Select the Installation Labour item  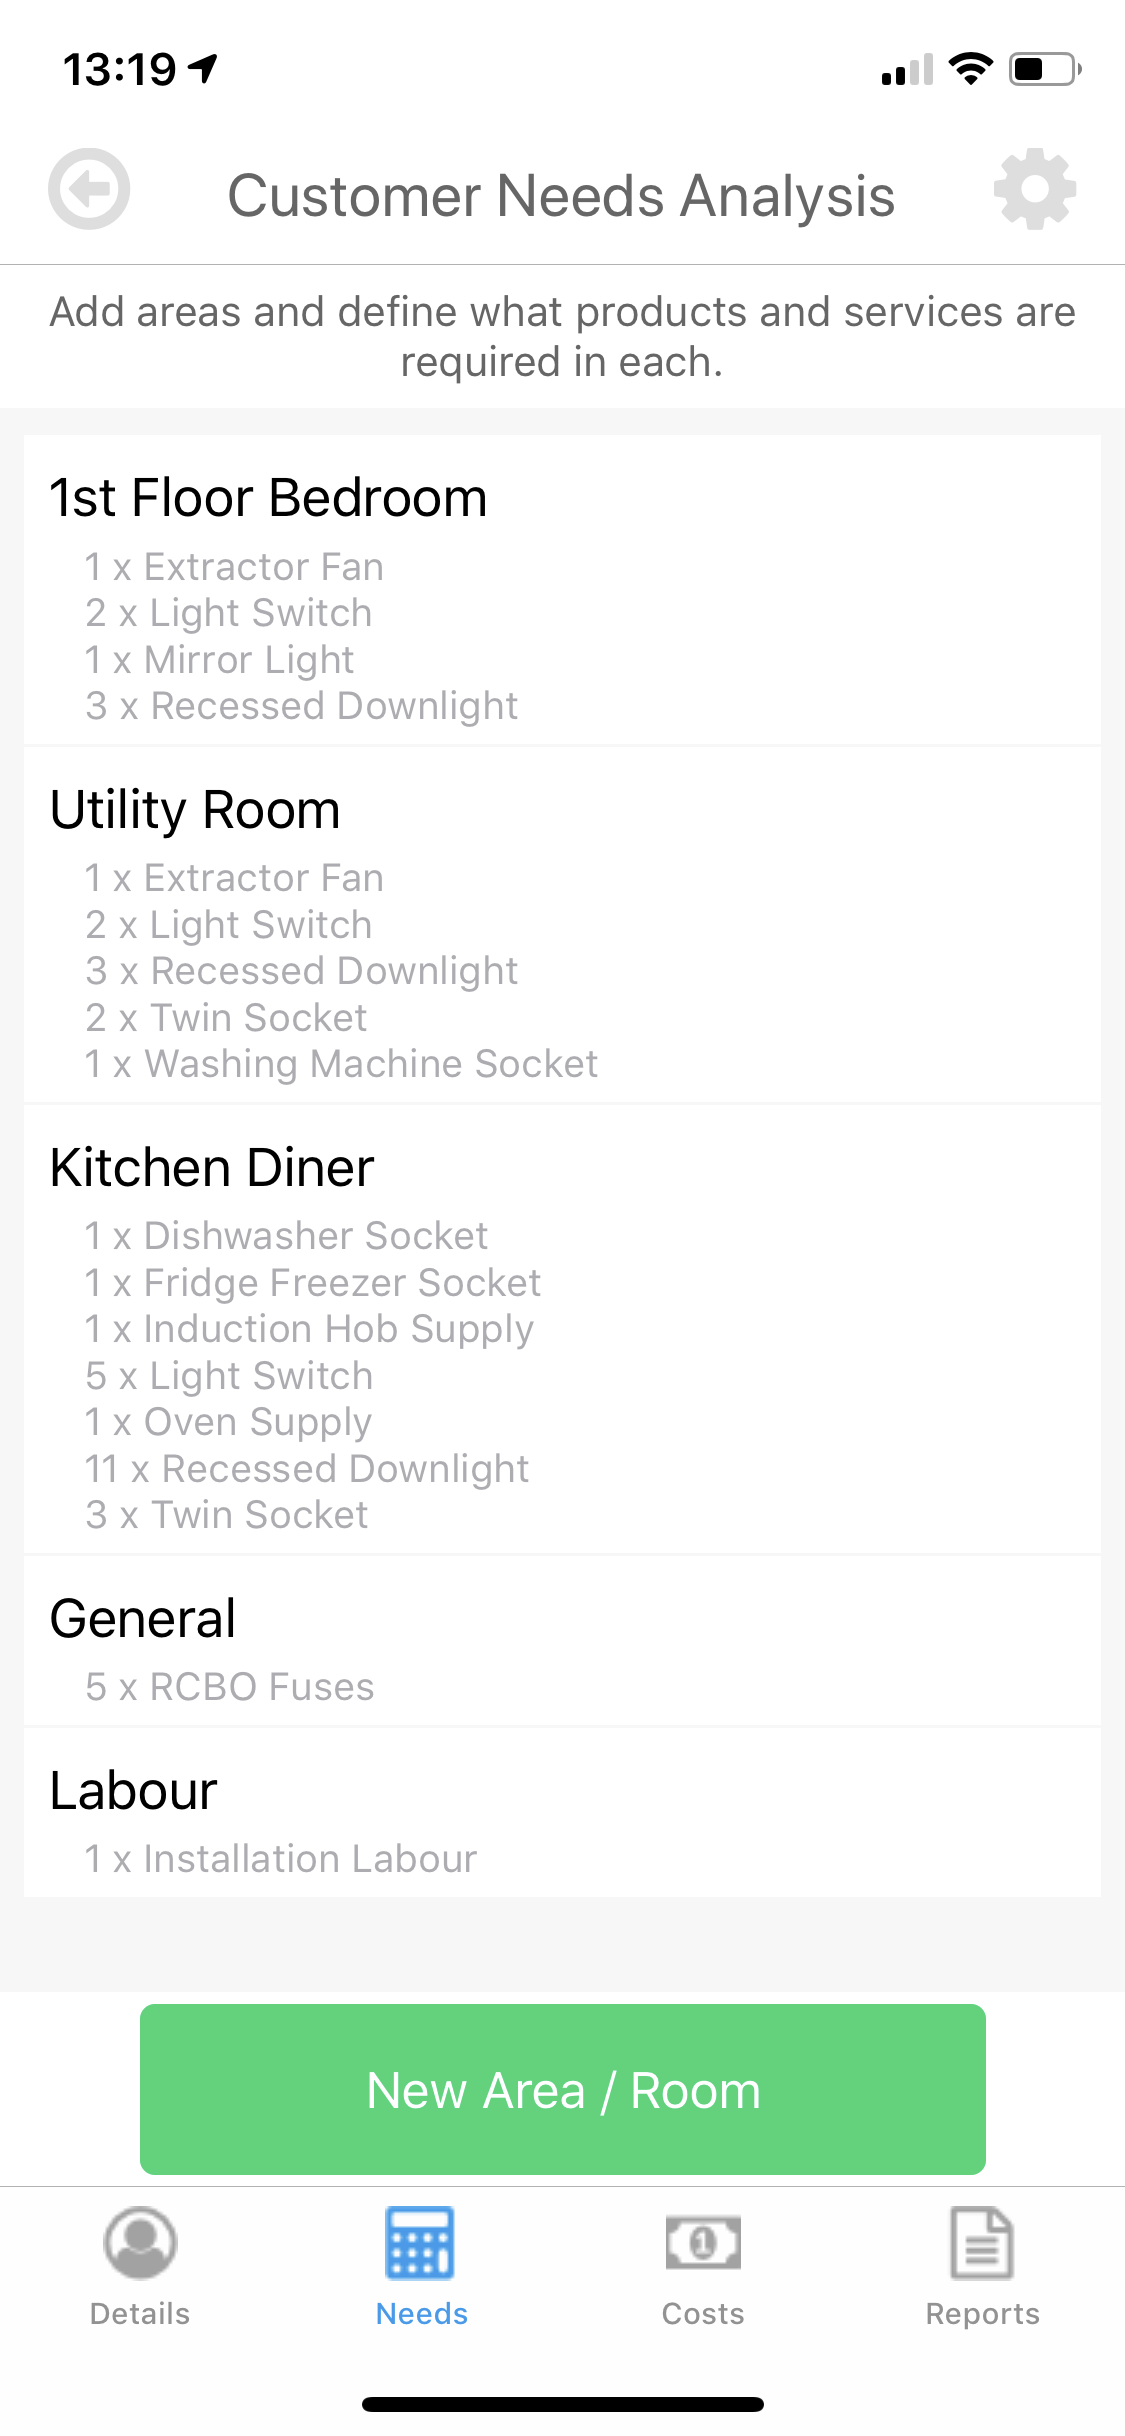click(x=282, y=1859)
